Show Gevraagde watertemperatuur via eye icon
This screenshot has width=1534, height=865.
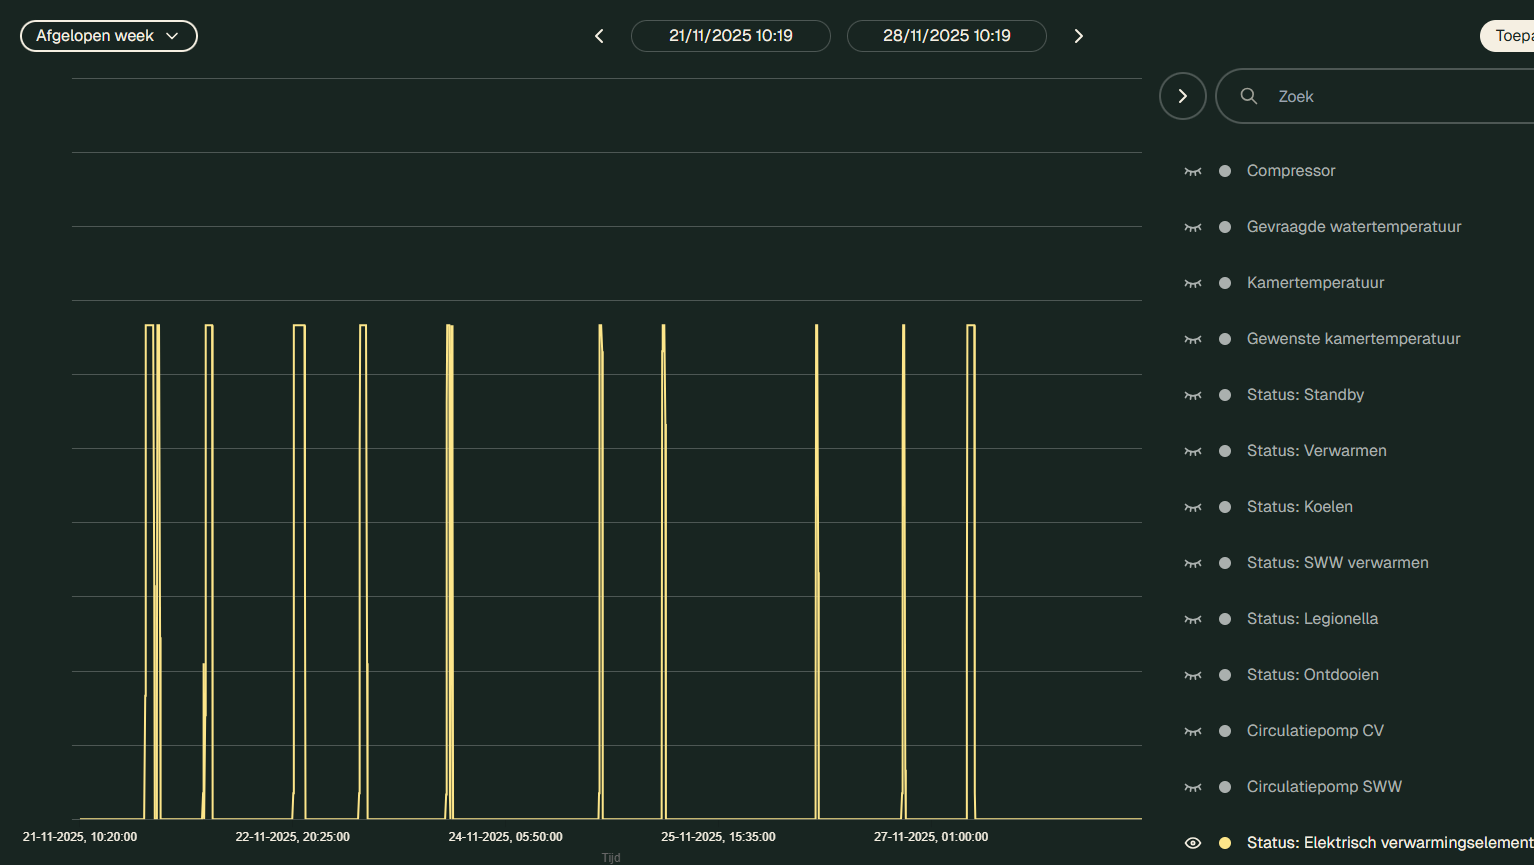coord(1193,227)
